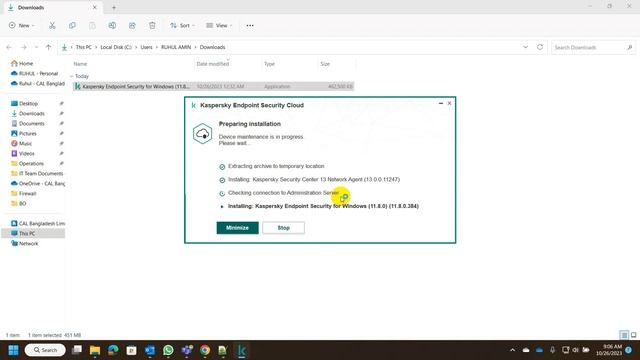
Task: Sort by the Name column header
Action: click(x=80, y=64)
